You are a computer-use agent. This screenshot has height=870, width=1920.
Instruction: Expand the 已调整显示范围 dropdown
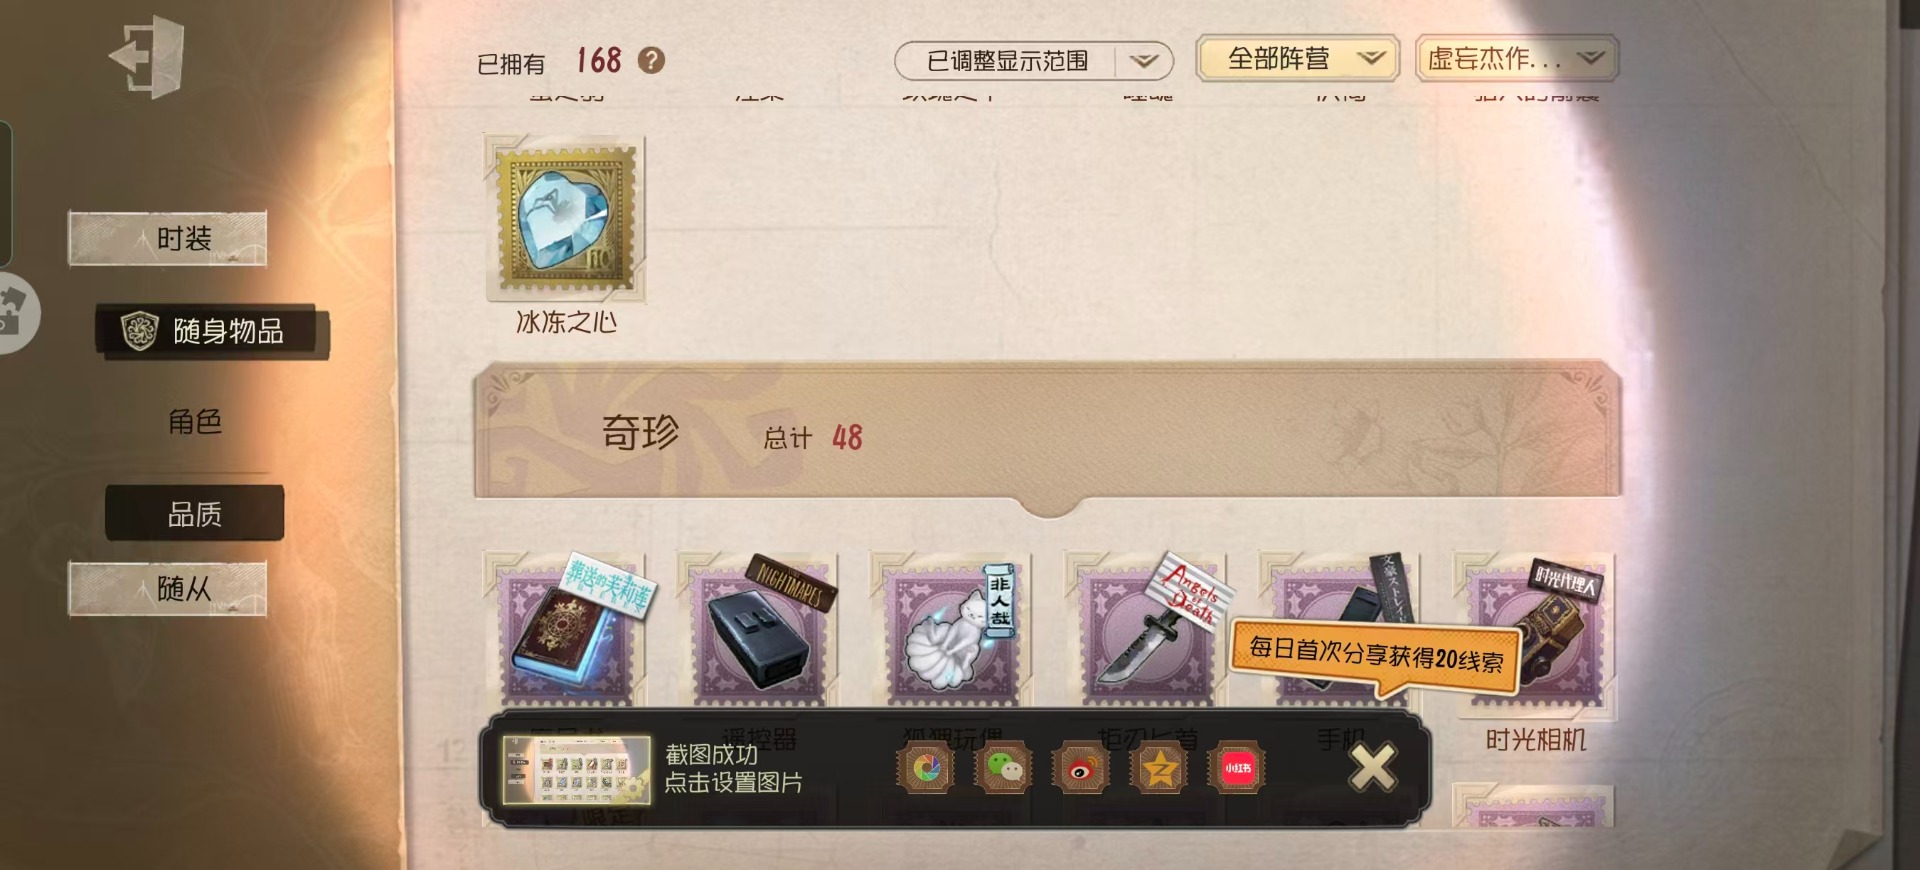(1034, 61)
